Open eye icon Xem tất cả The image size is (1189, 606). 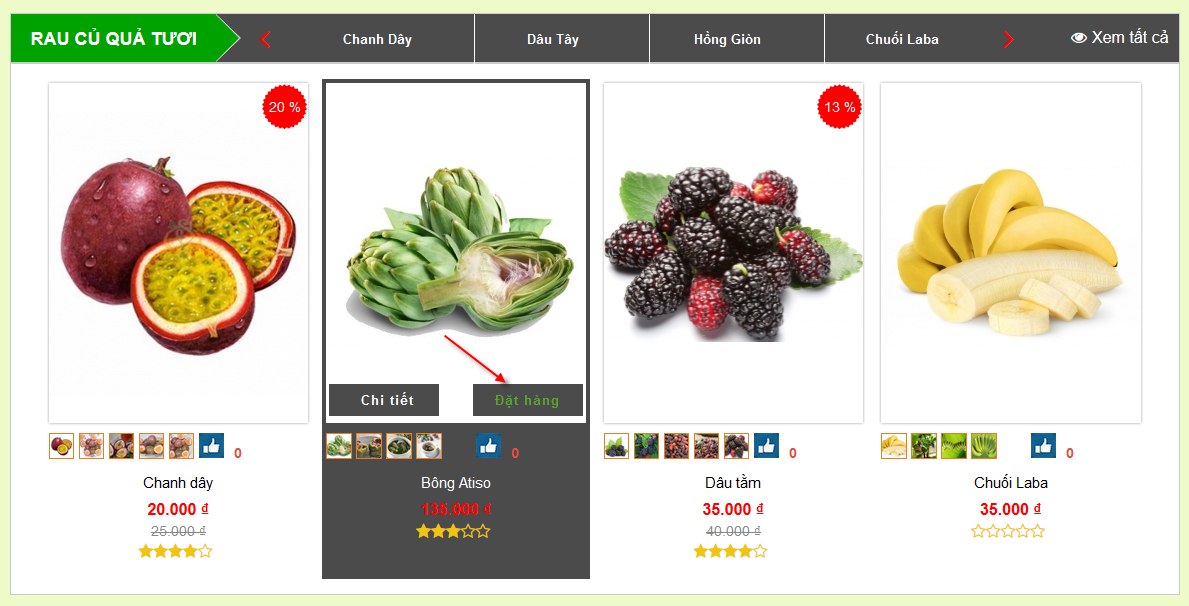pyautogui.click(x=1118, y=37)
